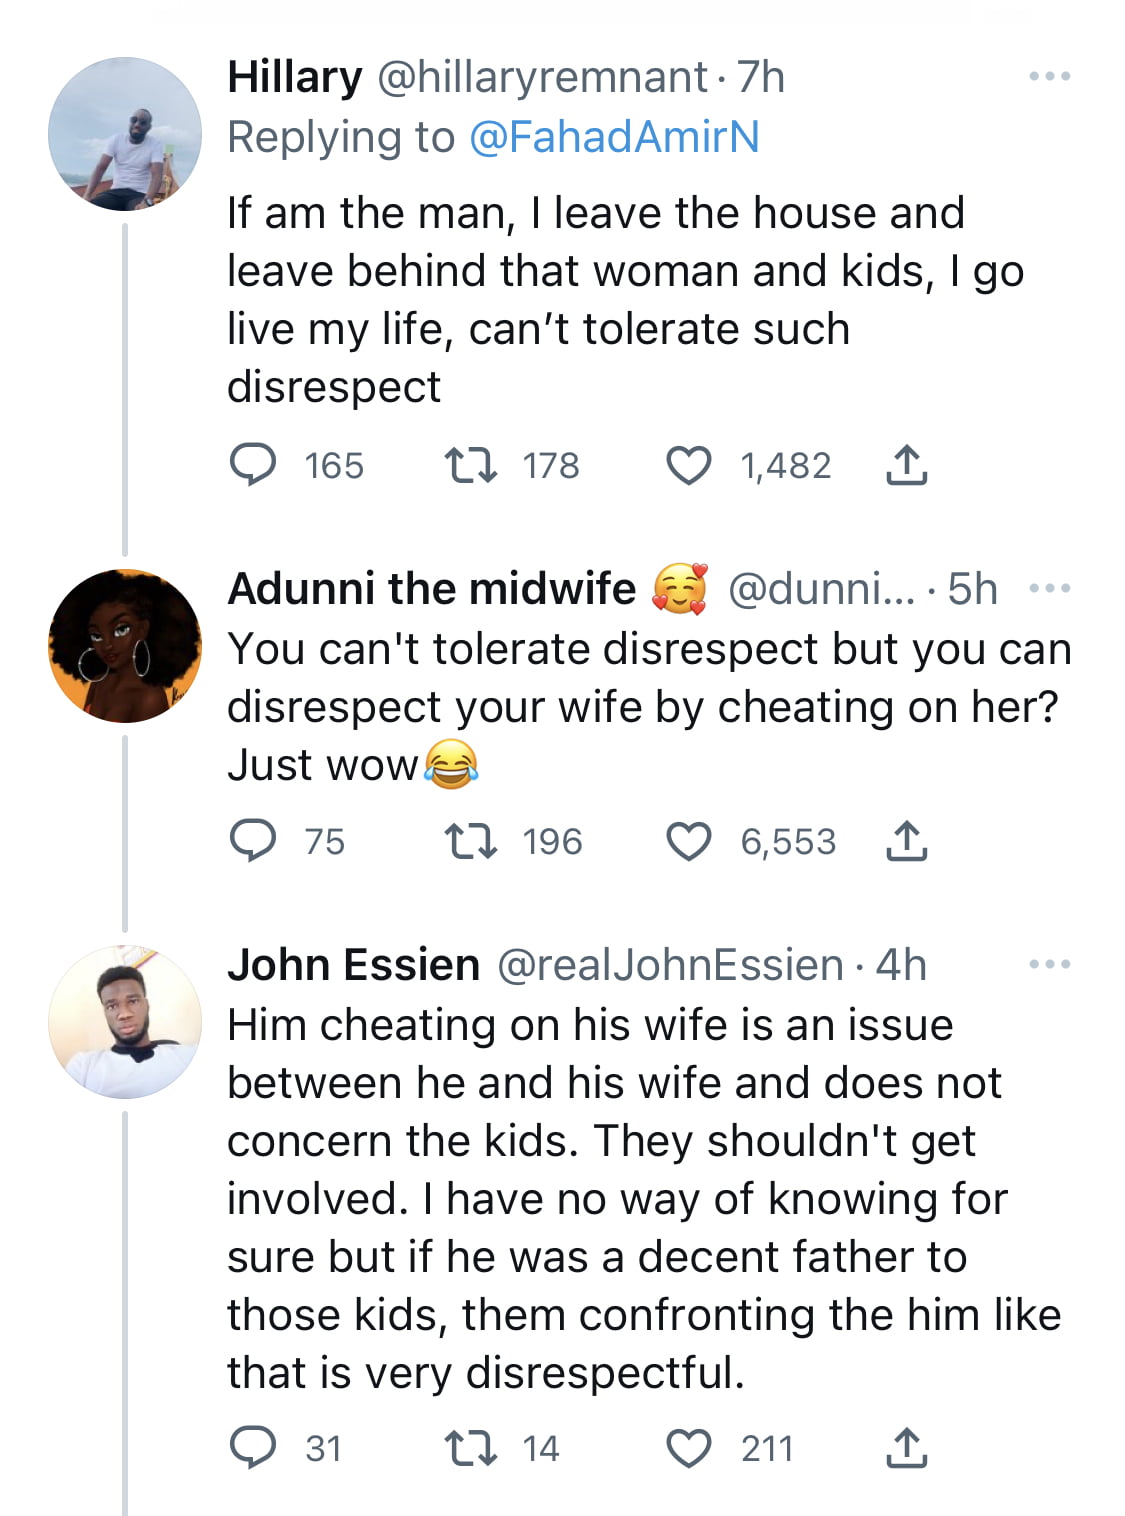This screenshot has width=1125, height=1516.
Task: Reply to Hillary's tweet
Action: point(253,465)
